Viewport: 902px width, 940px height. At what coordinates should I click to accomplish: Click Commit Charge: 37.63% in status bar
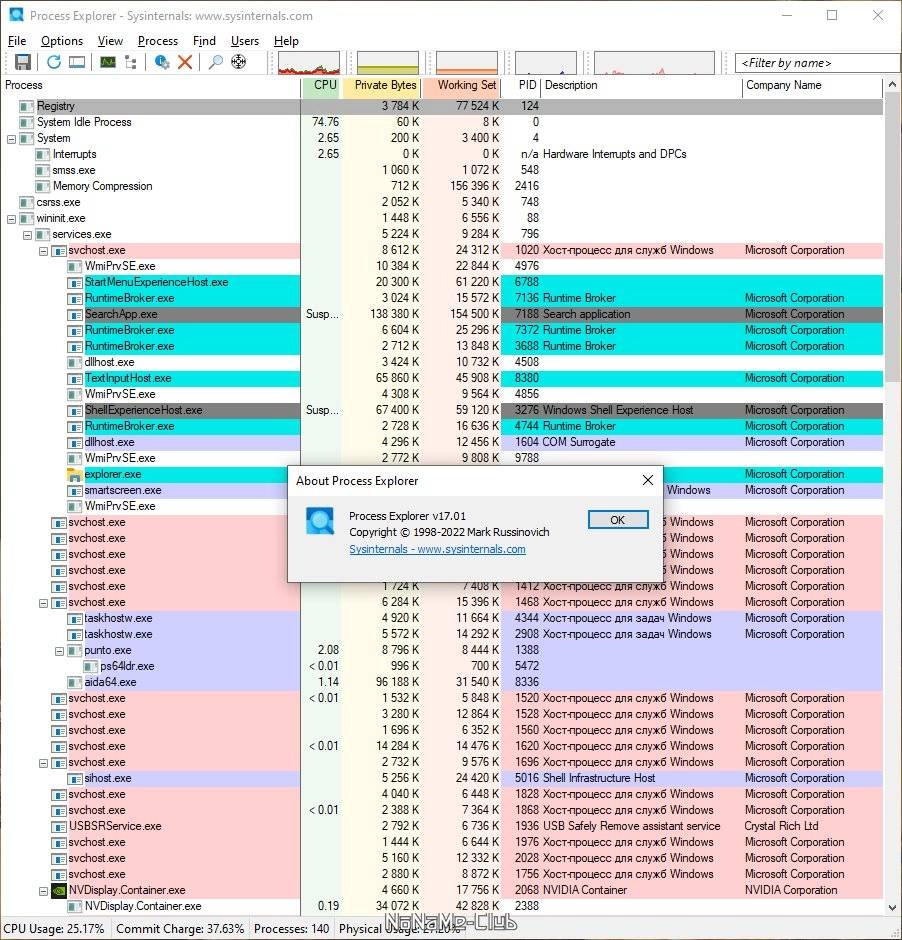tap(180, 929)
